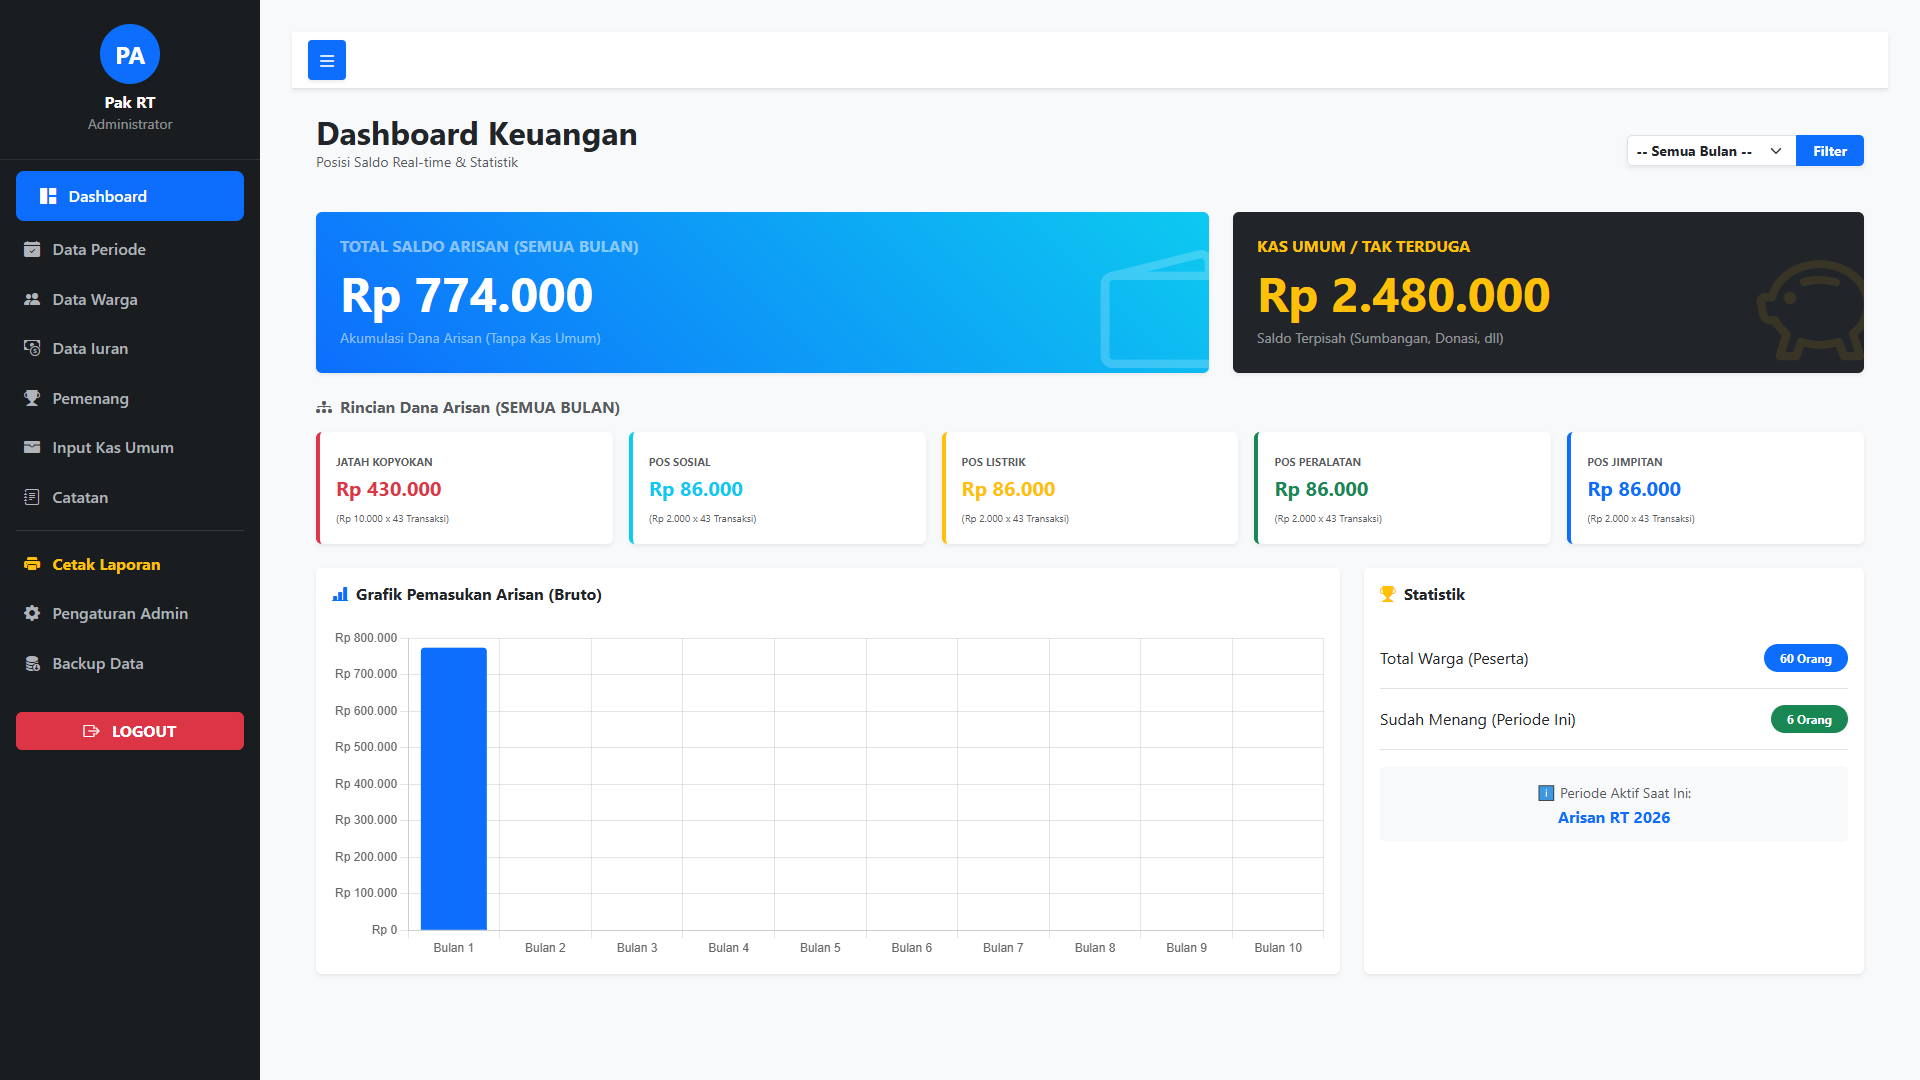Click the red LOGOUT button
Screen dimensions: 1920x1080
tap(130, 731)
